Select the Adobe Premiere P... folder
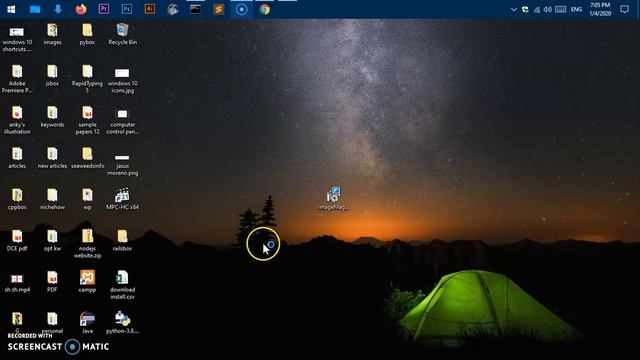The image size is (640, 360). pos(17,79)
